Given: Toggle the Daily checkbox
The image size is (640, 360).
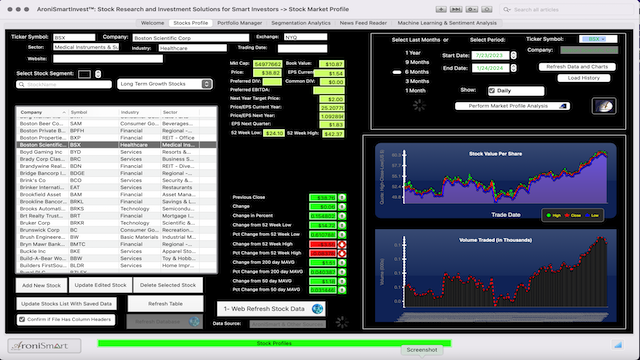Looking at the screenshot, I should point(492,91).
